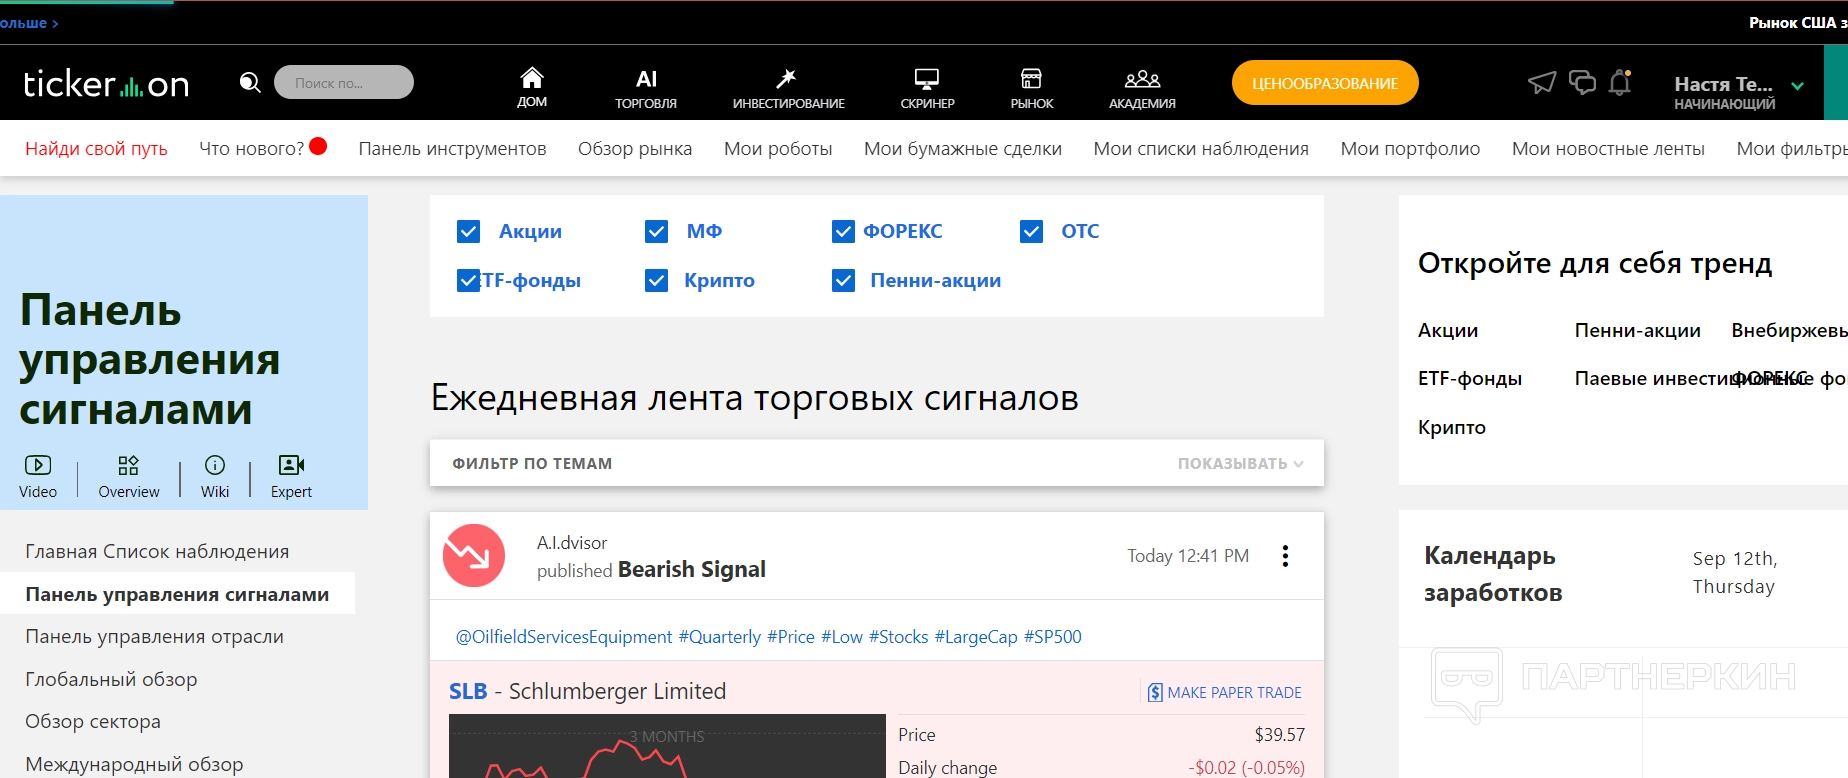Open the notifications bell icon

1620,83
